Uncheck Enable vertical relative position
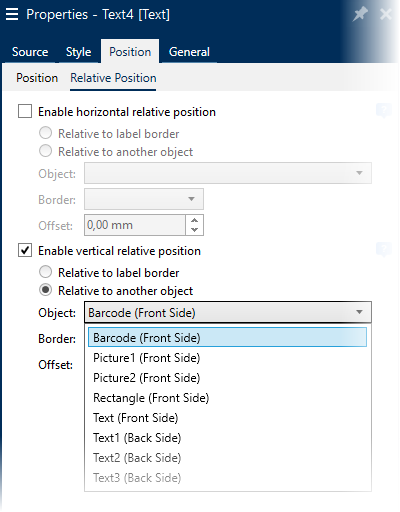This screenshot has height=512, width=400. tap(25, 250)
